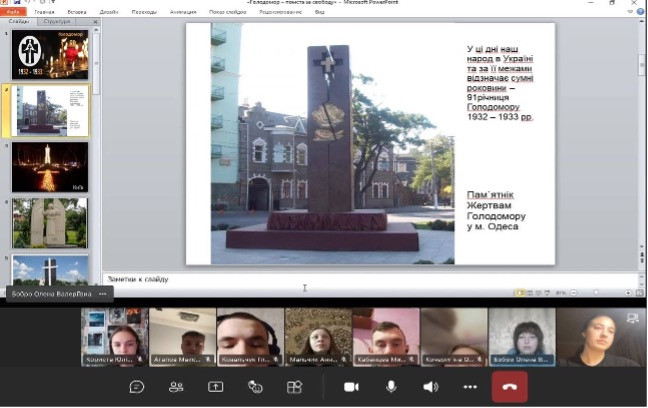This screenshot has height=408, width=648.
Task: Close the slides thumbnail pane
Action: click(97, 20)
